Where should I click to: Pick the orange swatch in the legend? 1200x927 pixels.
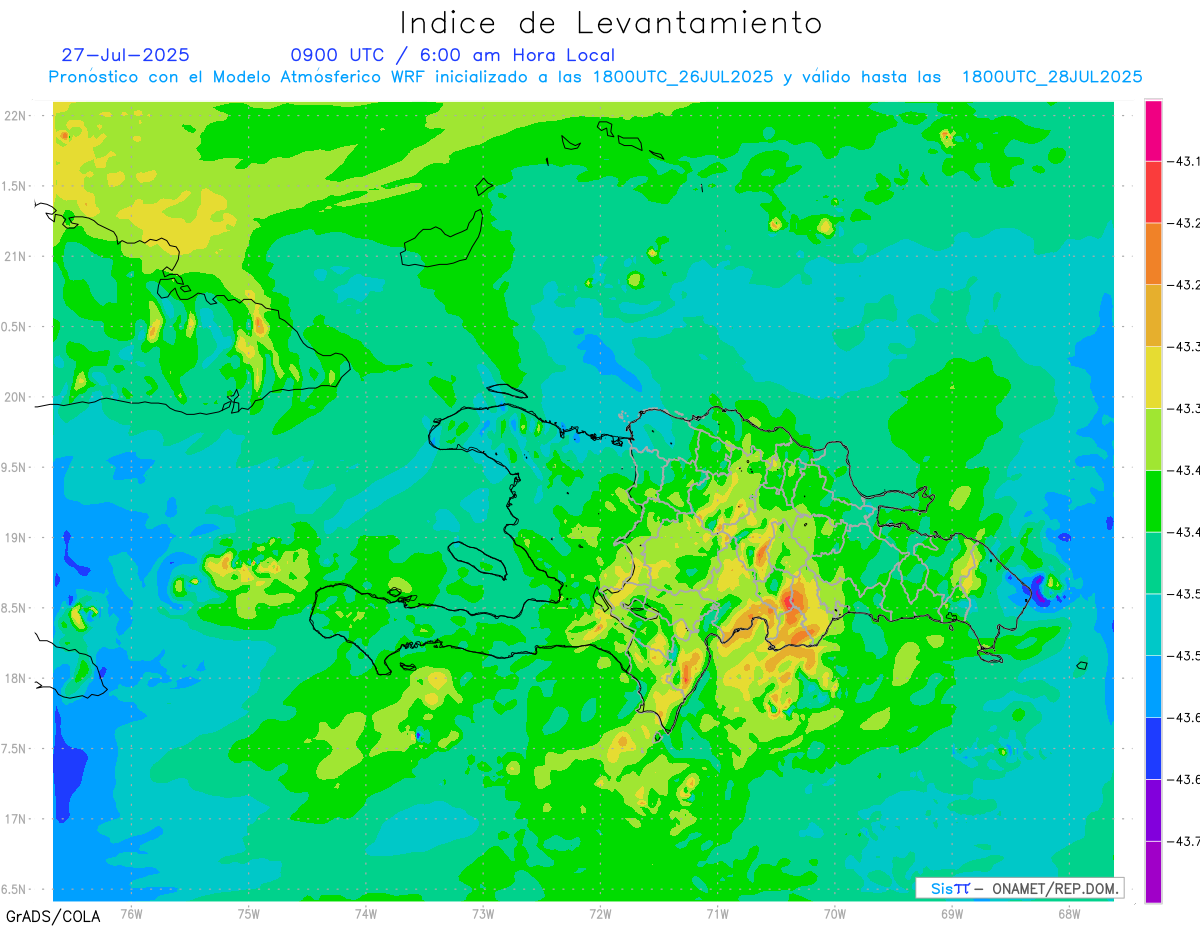pos(1153,253)
